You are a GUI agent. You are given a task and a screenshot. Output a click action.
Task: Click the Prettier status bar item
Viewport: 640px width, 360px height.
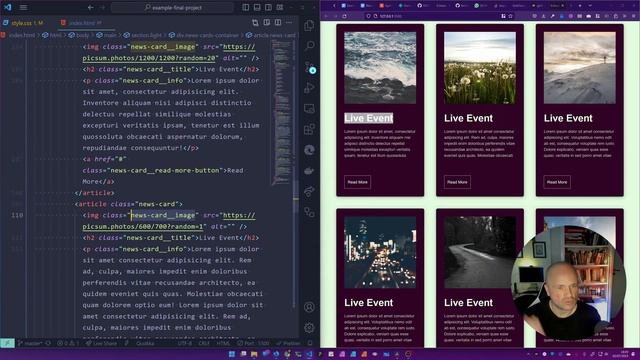click(x=288, y=343)
